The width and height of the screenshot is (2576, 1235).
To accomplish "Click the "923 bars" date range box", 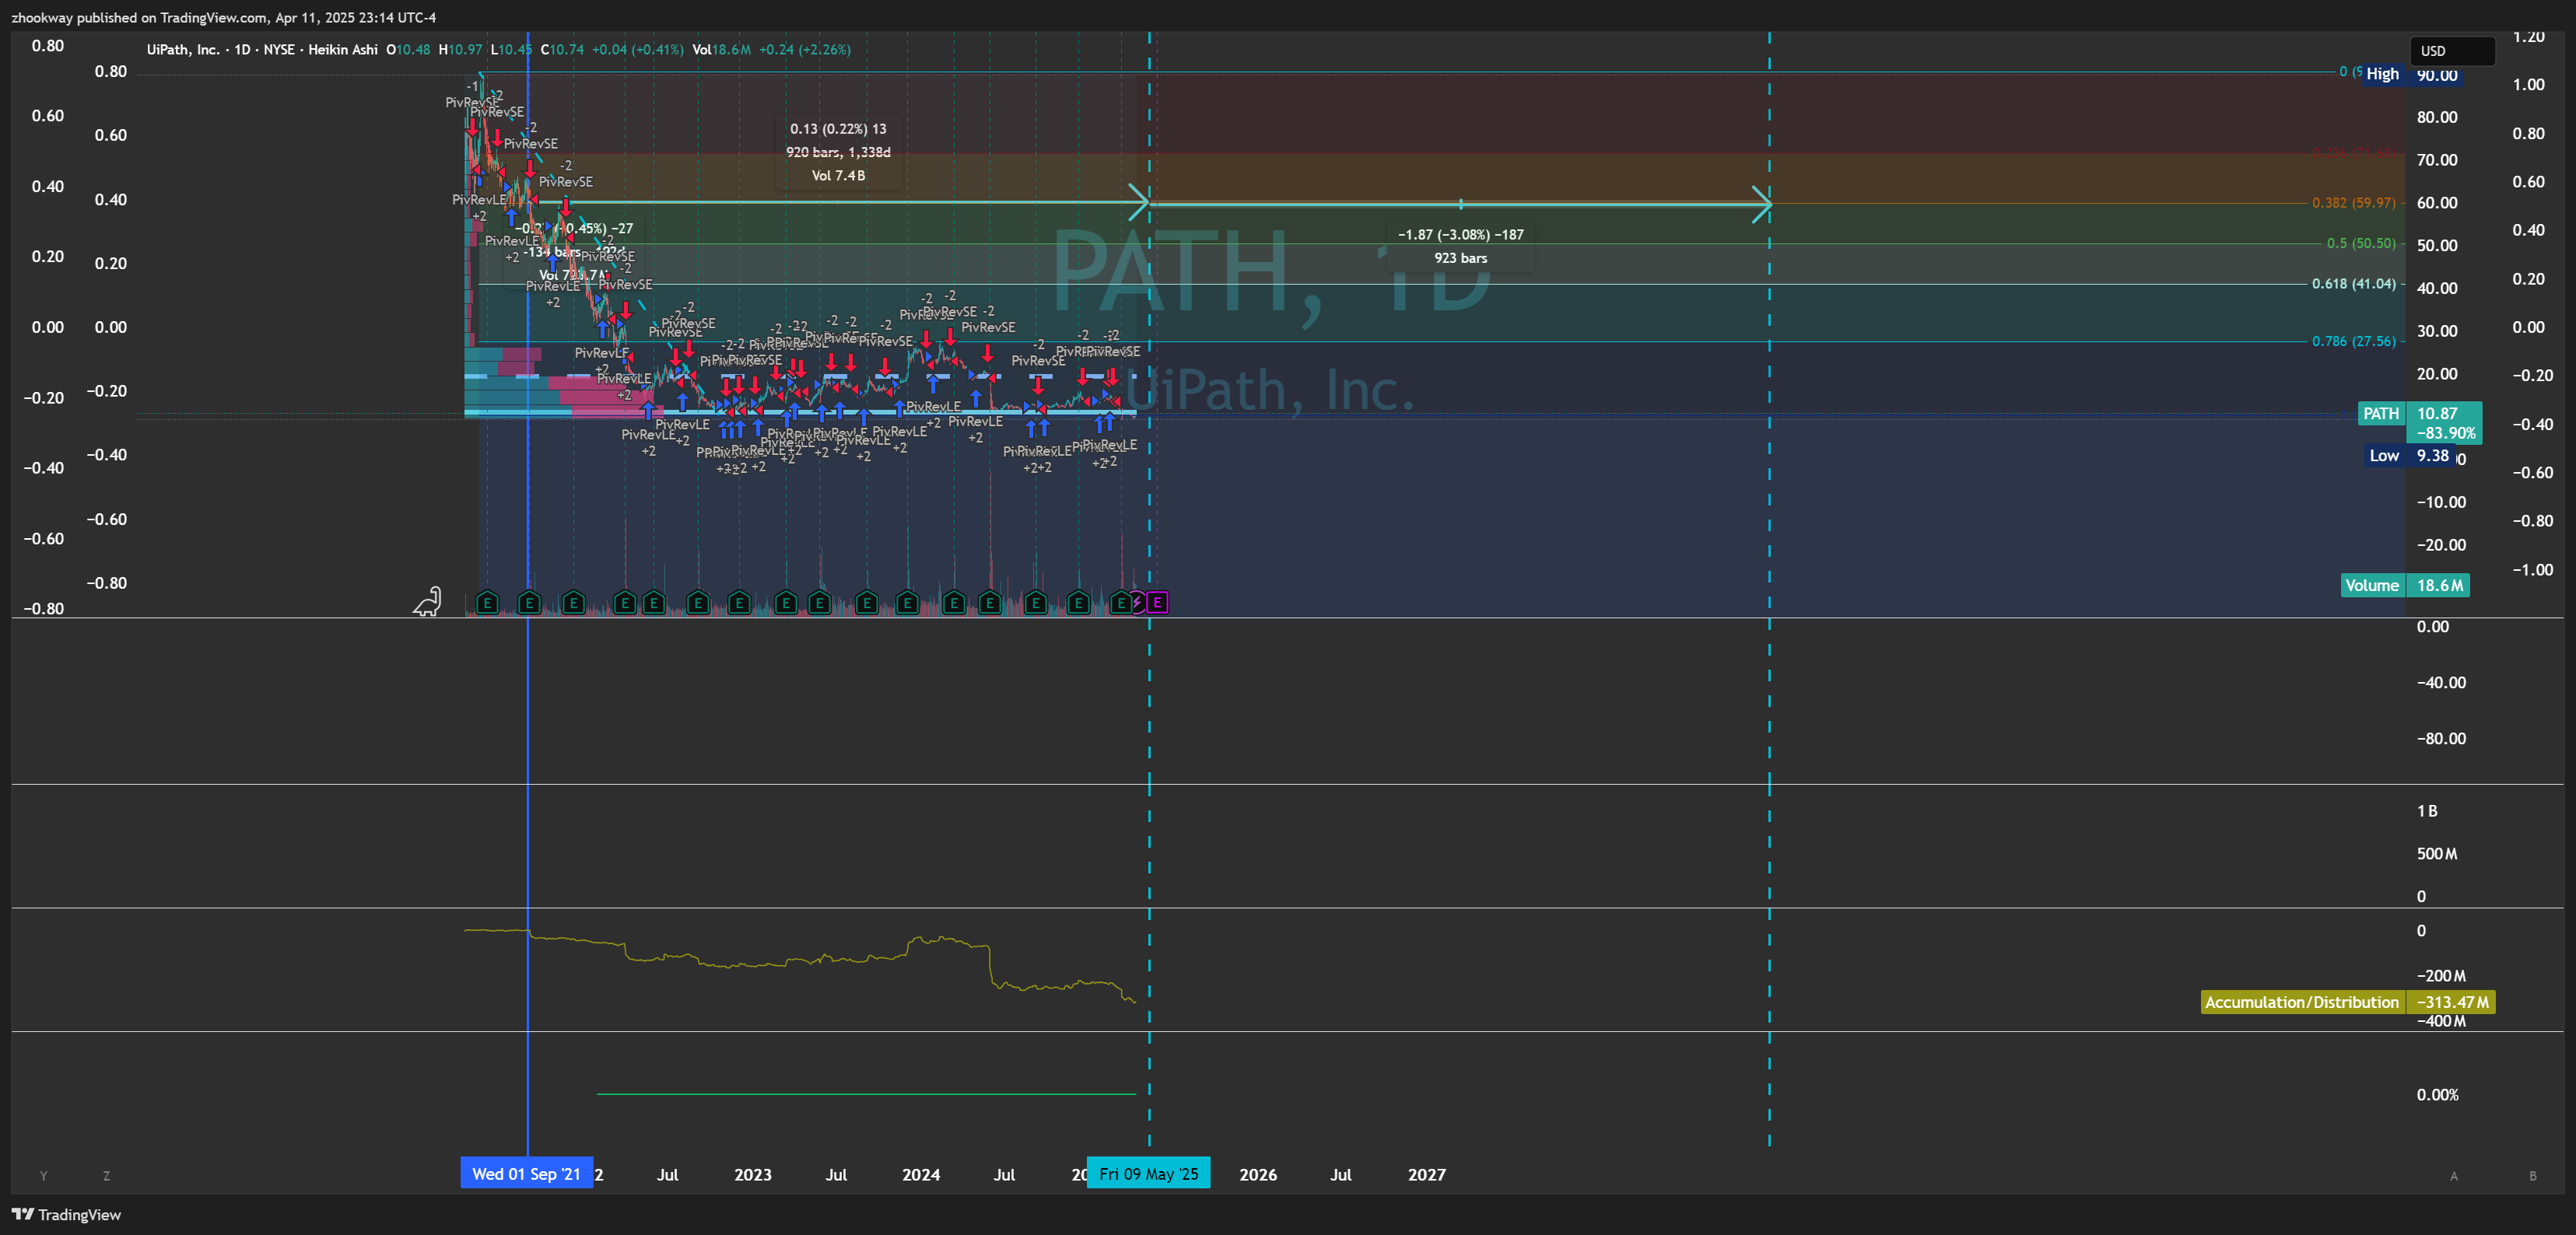I will [x=1460, y=246].
